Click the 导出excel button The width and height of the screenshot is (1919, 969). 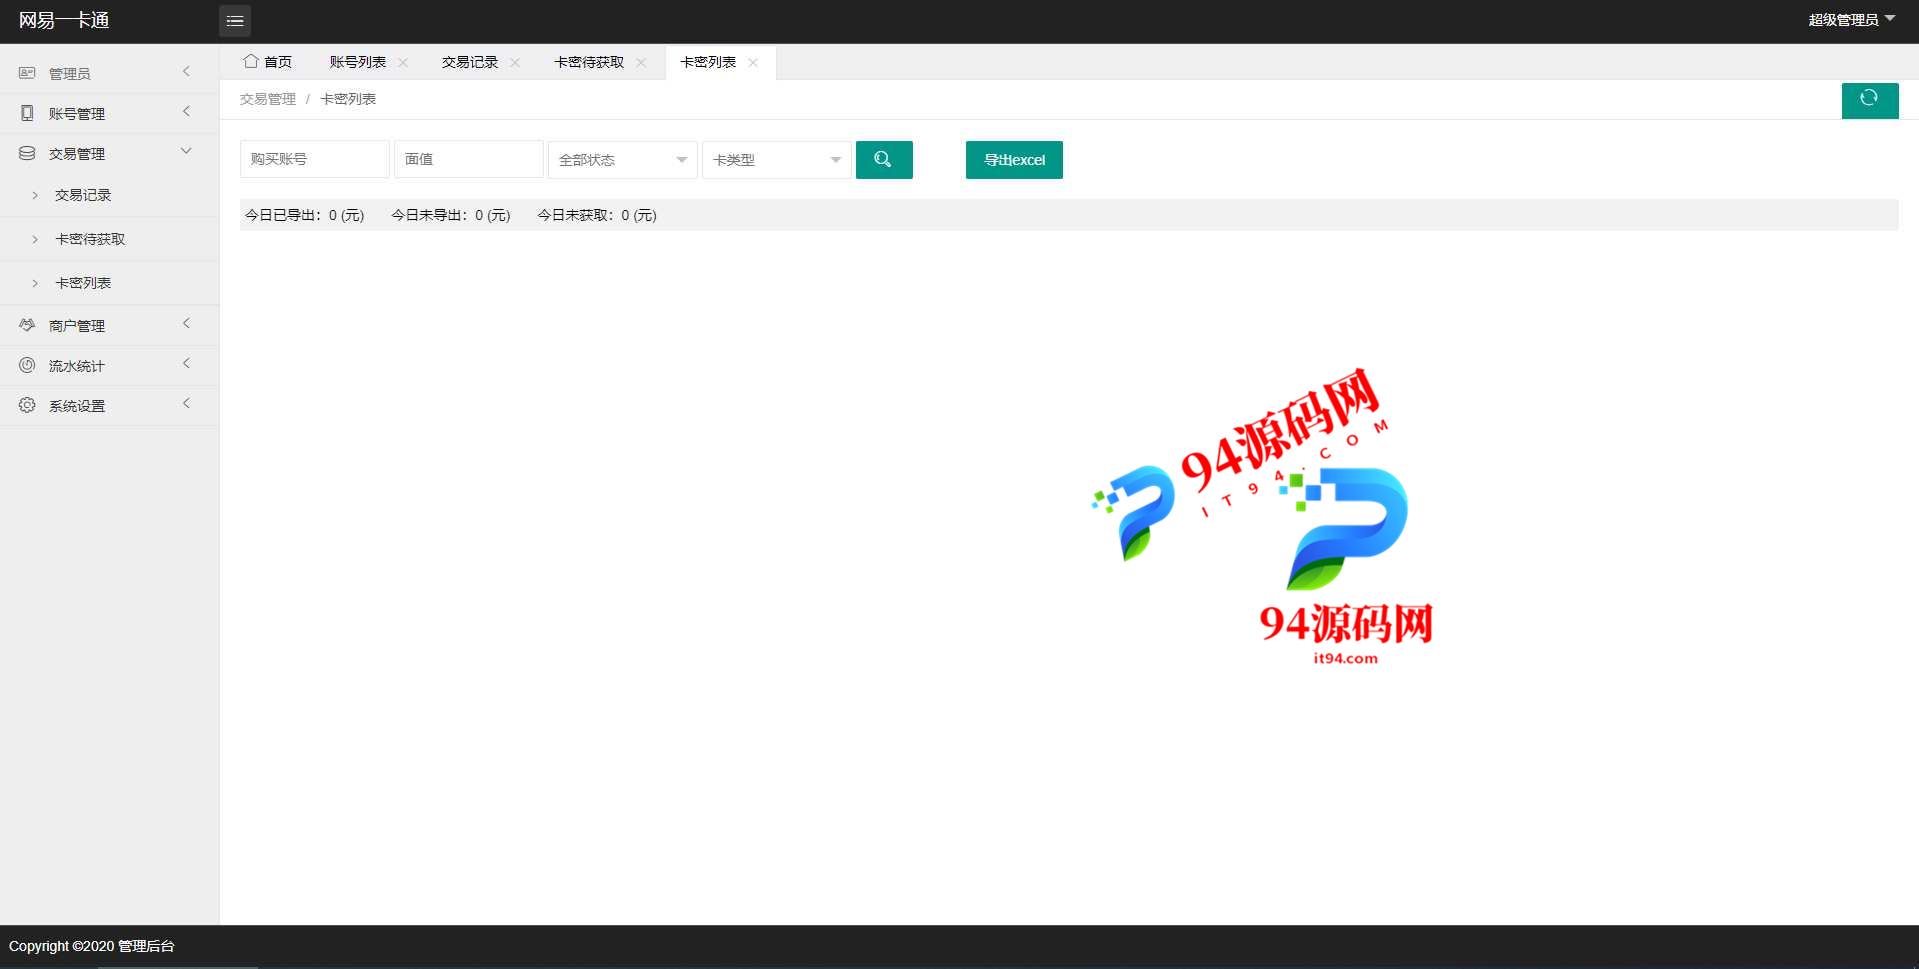(x=1014, y=160)
